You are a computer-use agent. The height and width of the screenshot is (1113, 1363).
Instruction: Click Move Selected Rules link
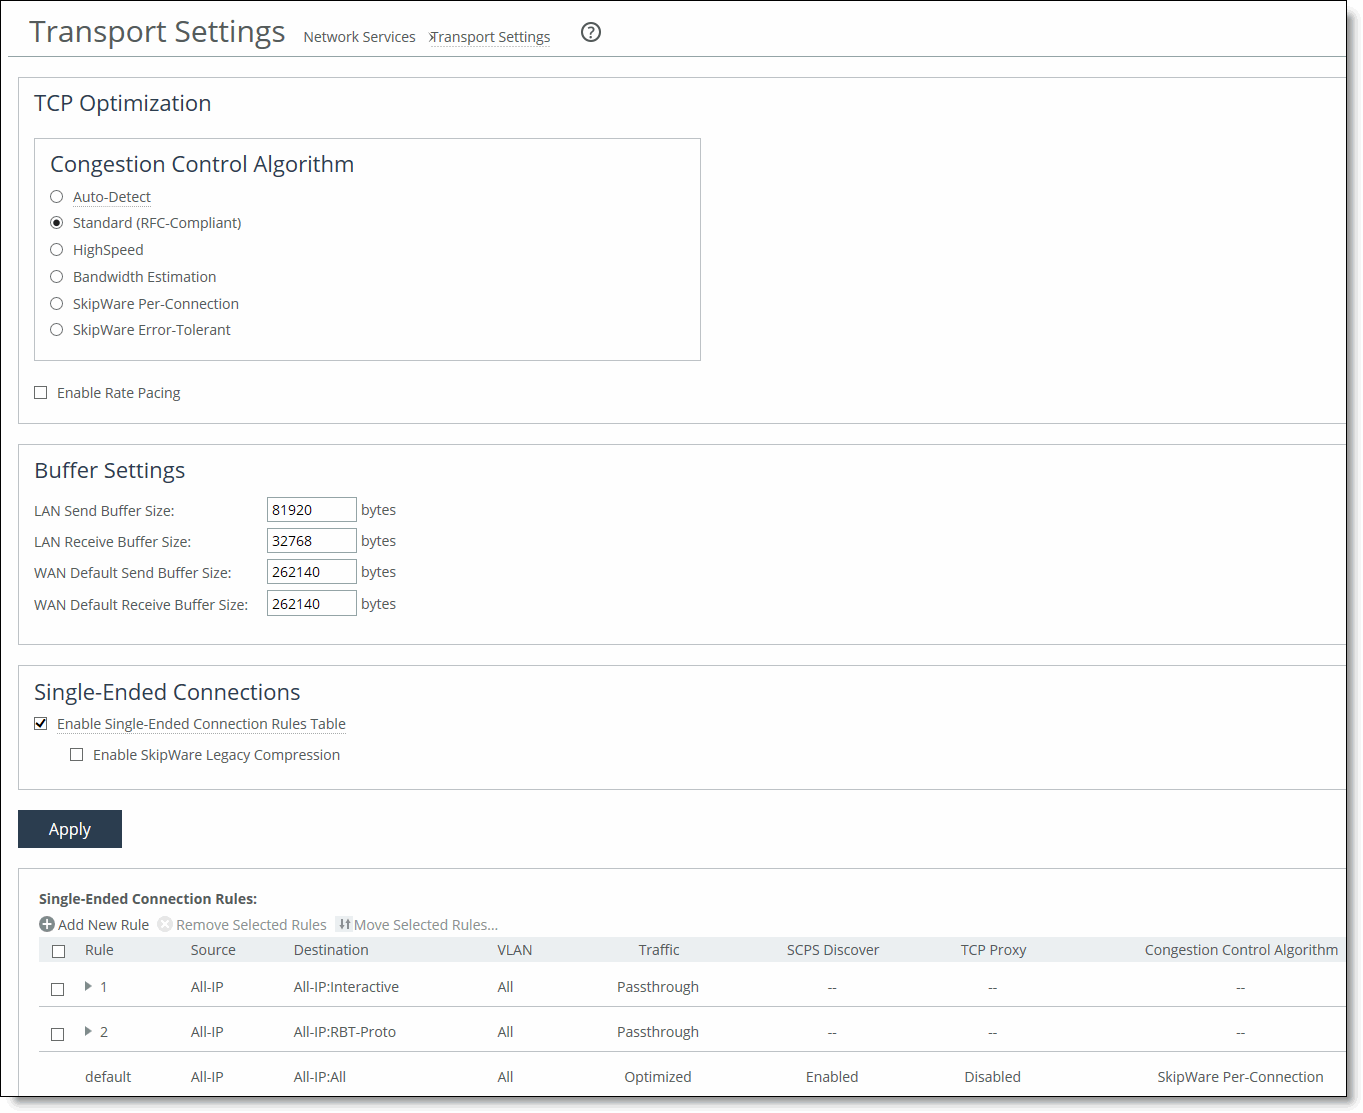[426, 925]
